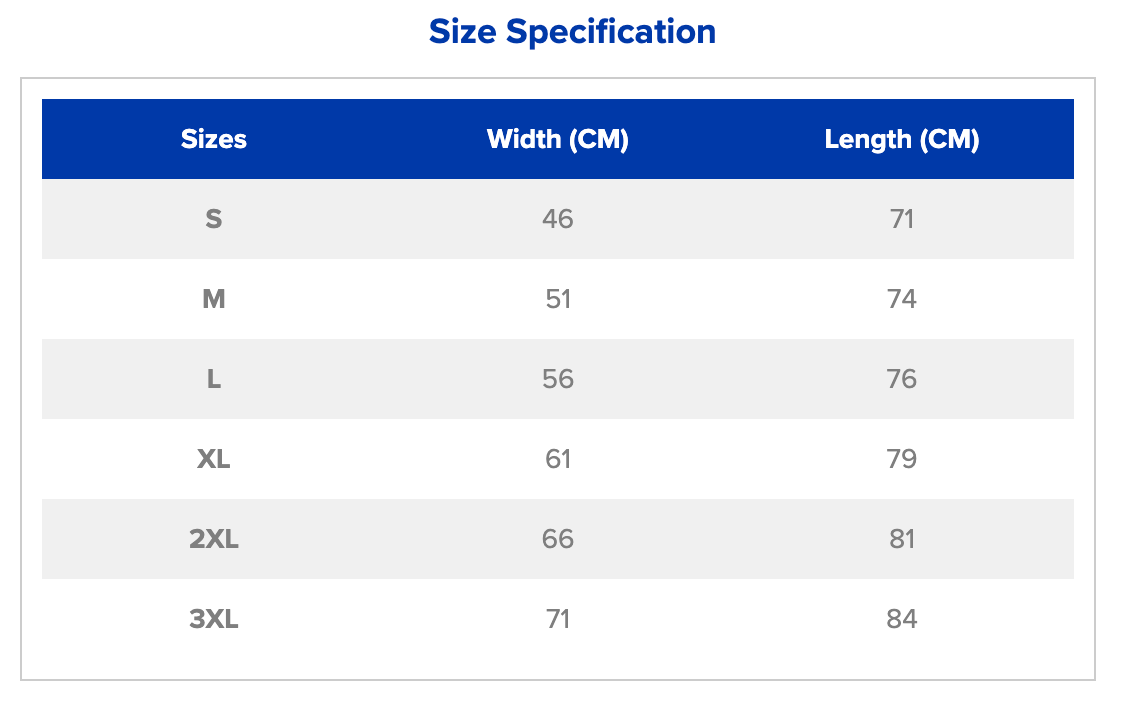1124x710 pixels.
Task: Select the S size row label
Action: 214,219
